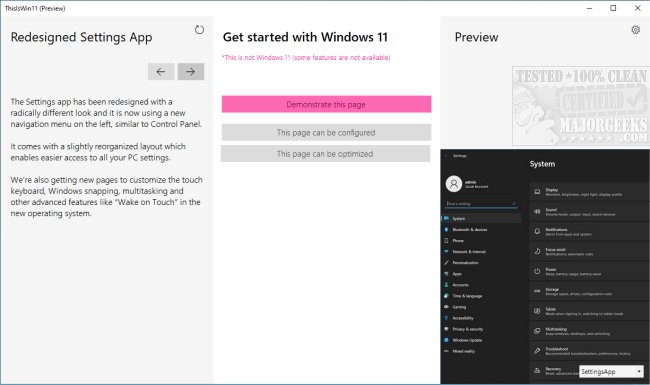Screen dimensions: 650x385
Task: Click paragraph starting It comes with a slightly reorganized
Action: [98, 152]
